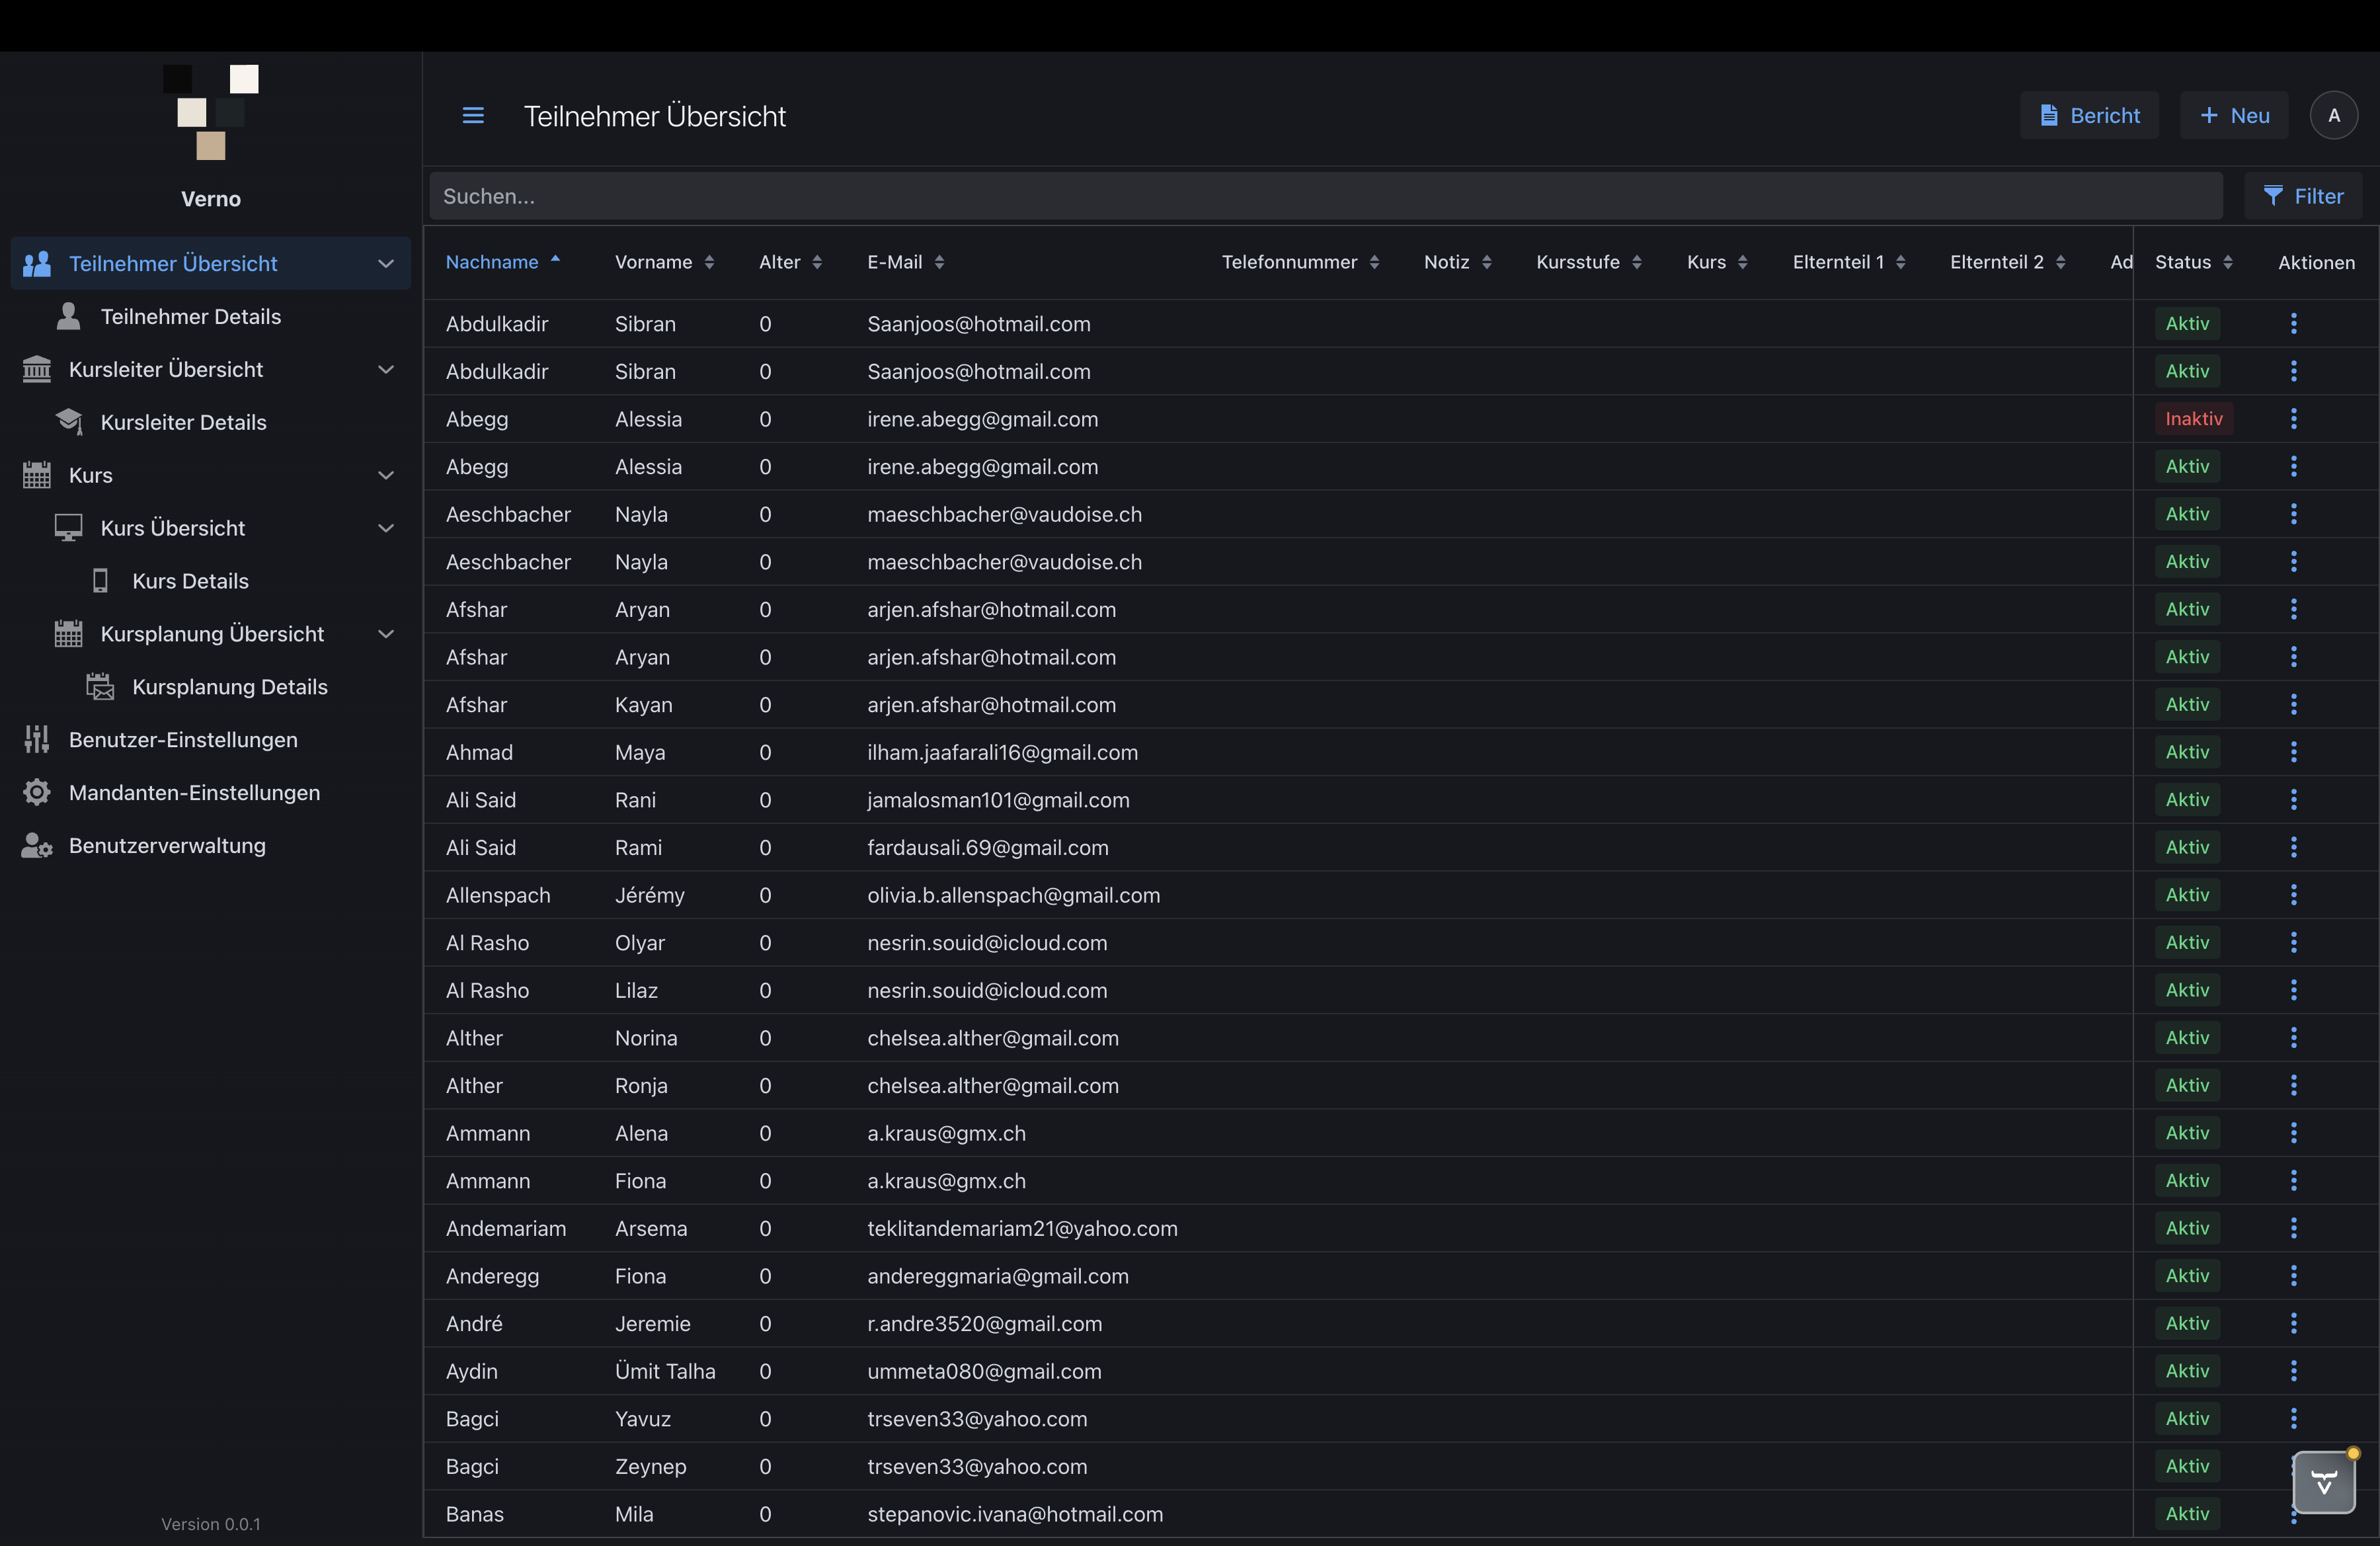
Task: Click the Kursleiter Details graduate icon
Action: pyautogui.click(x=69, y=422)
